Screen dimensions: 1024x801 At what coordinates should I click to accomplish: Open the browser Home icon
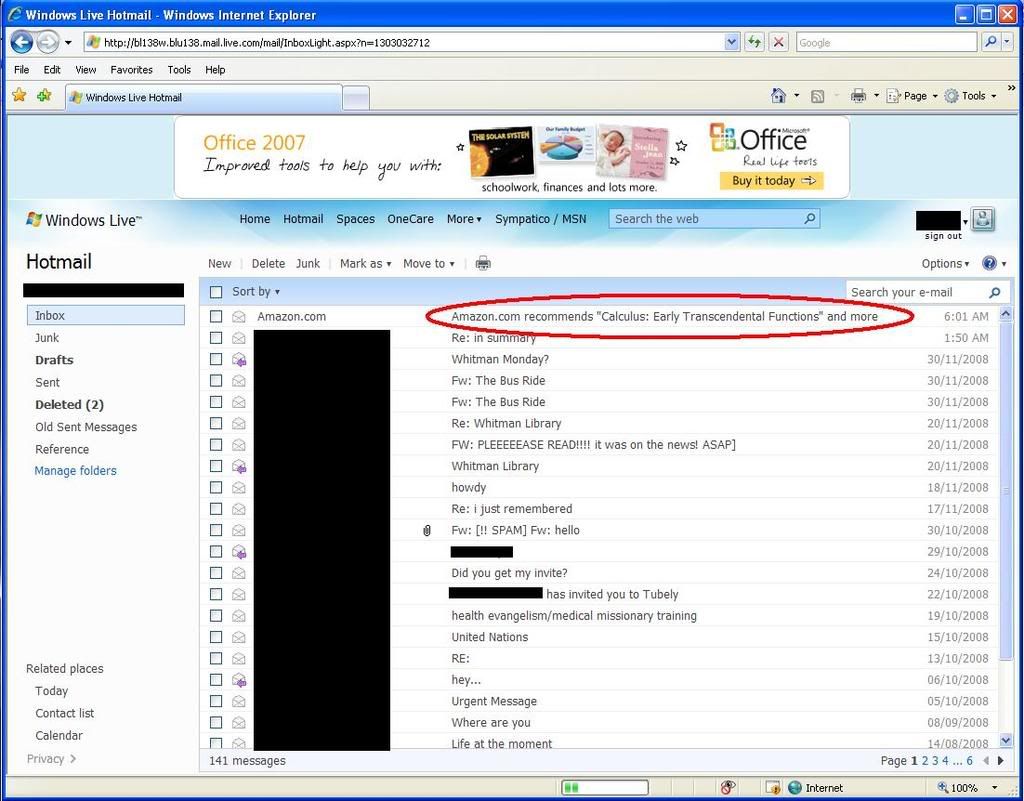click(778, 96)
